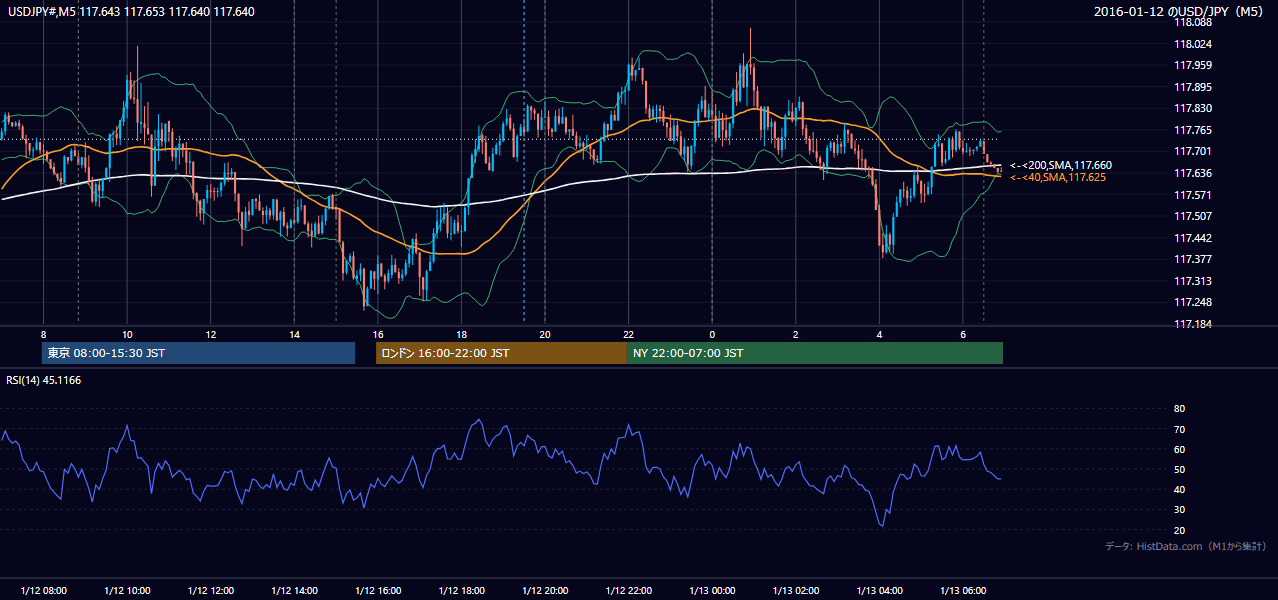Click the 1/13 02:00 bottom time label

pos(795,591)
